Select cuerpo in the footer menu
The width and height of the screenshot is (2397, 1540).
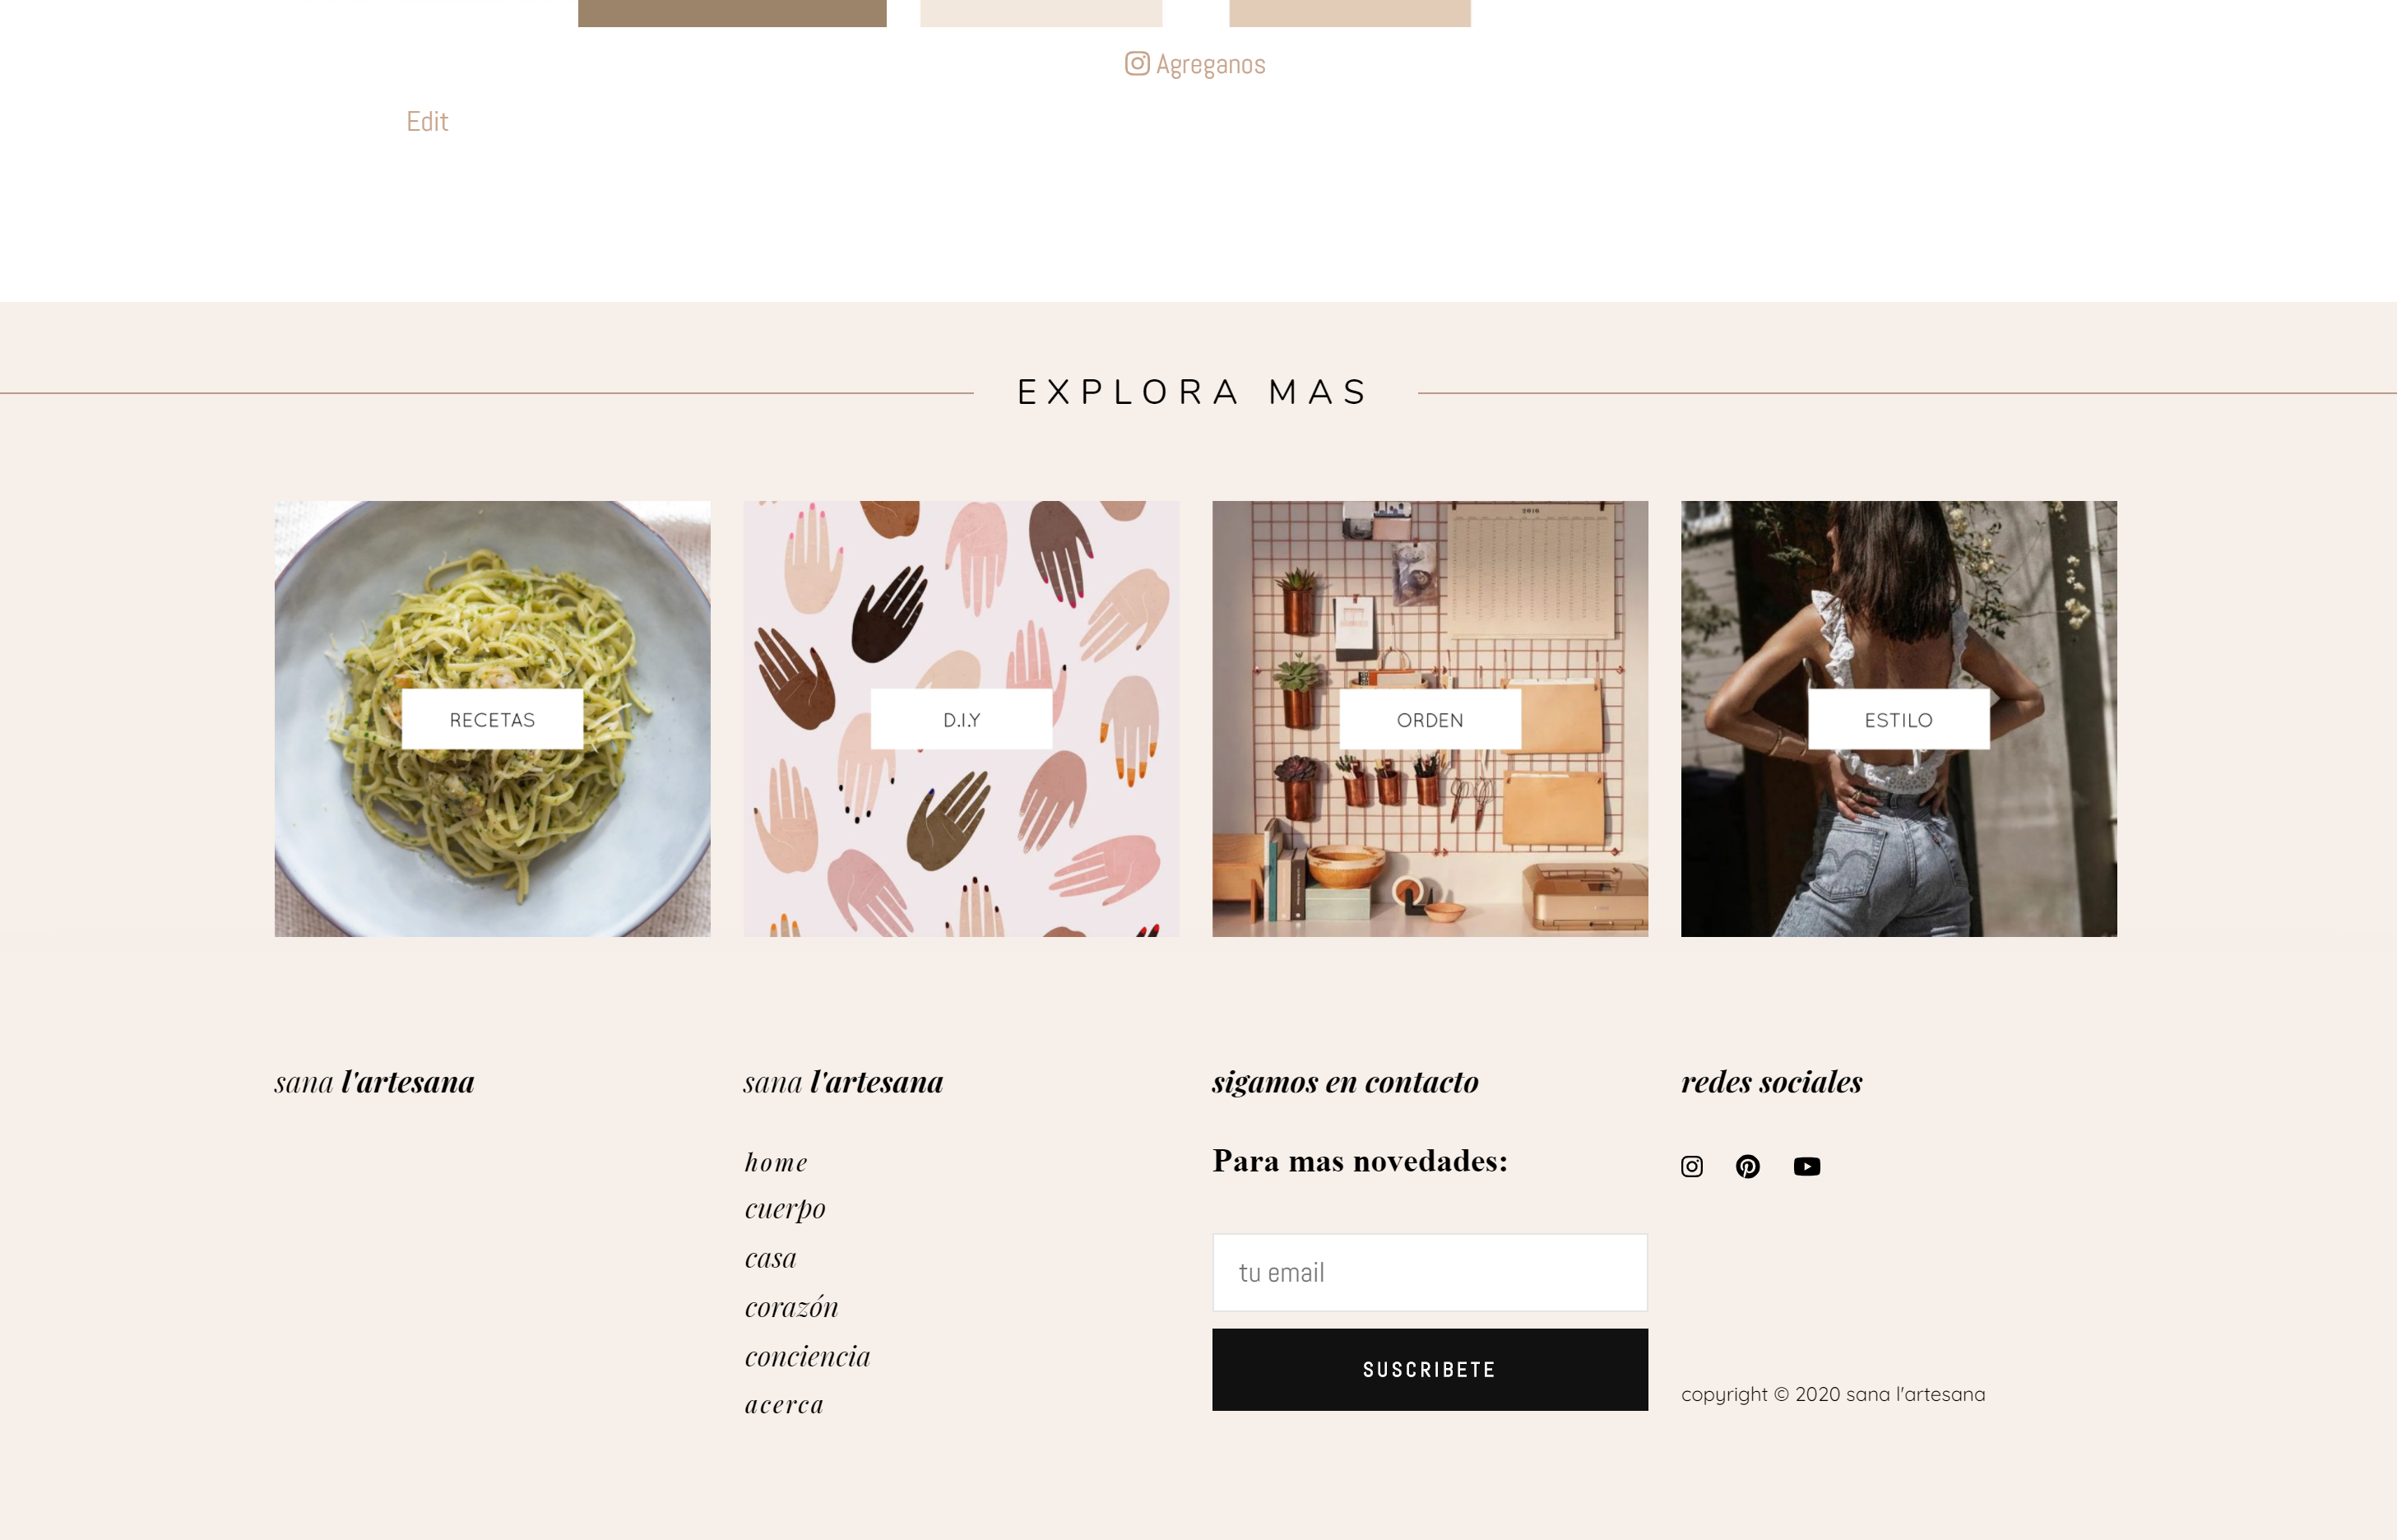click(x=785, y=1209)
